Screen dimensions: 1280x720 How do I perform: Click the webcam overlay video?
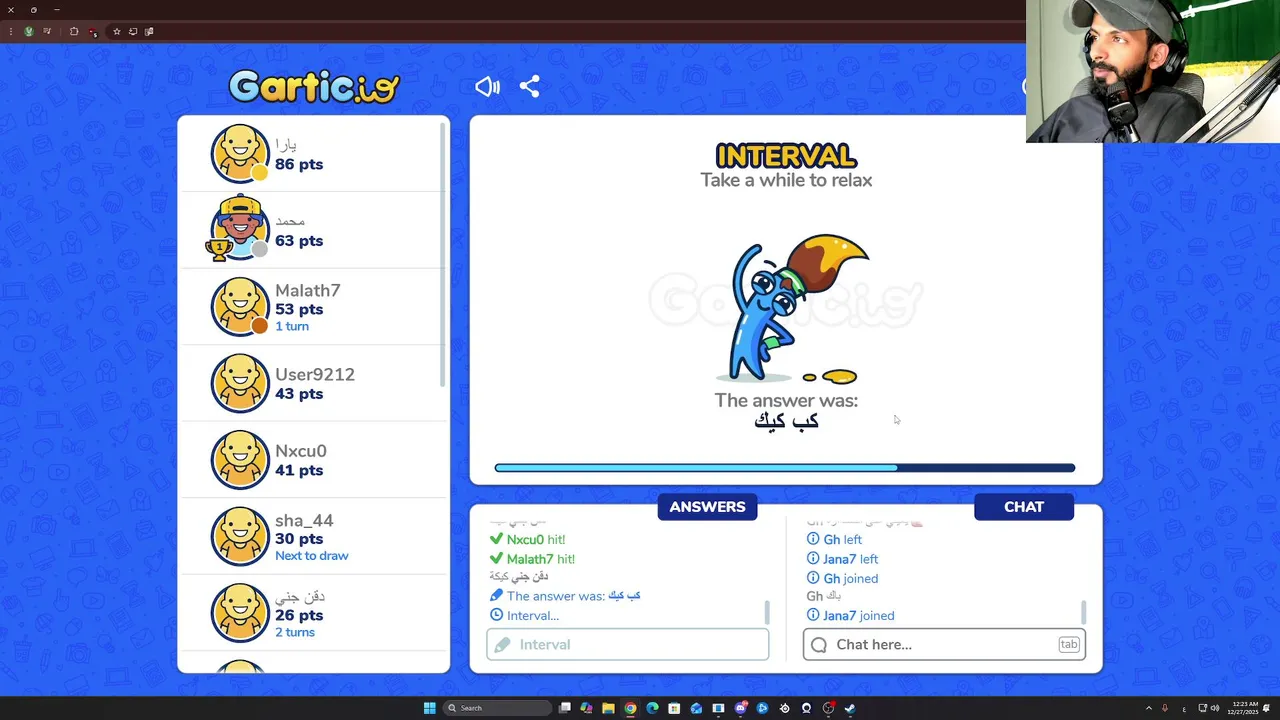pos(1153,71)
